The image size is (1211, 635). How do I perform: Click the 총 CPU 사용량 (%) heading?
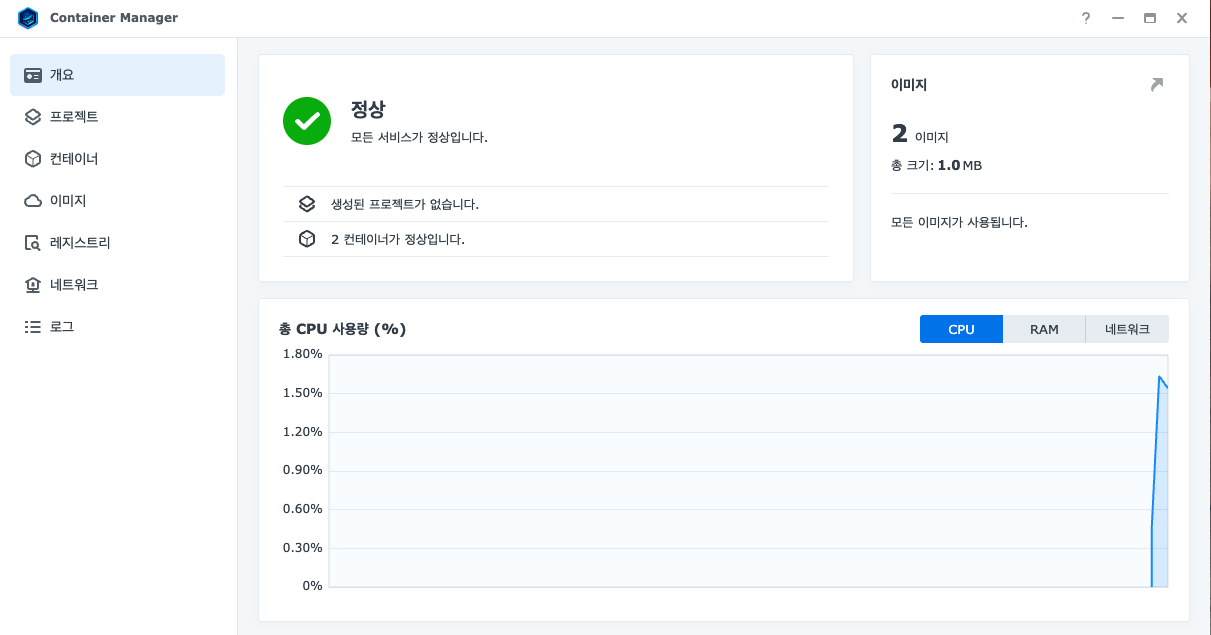(342, 329)
